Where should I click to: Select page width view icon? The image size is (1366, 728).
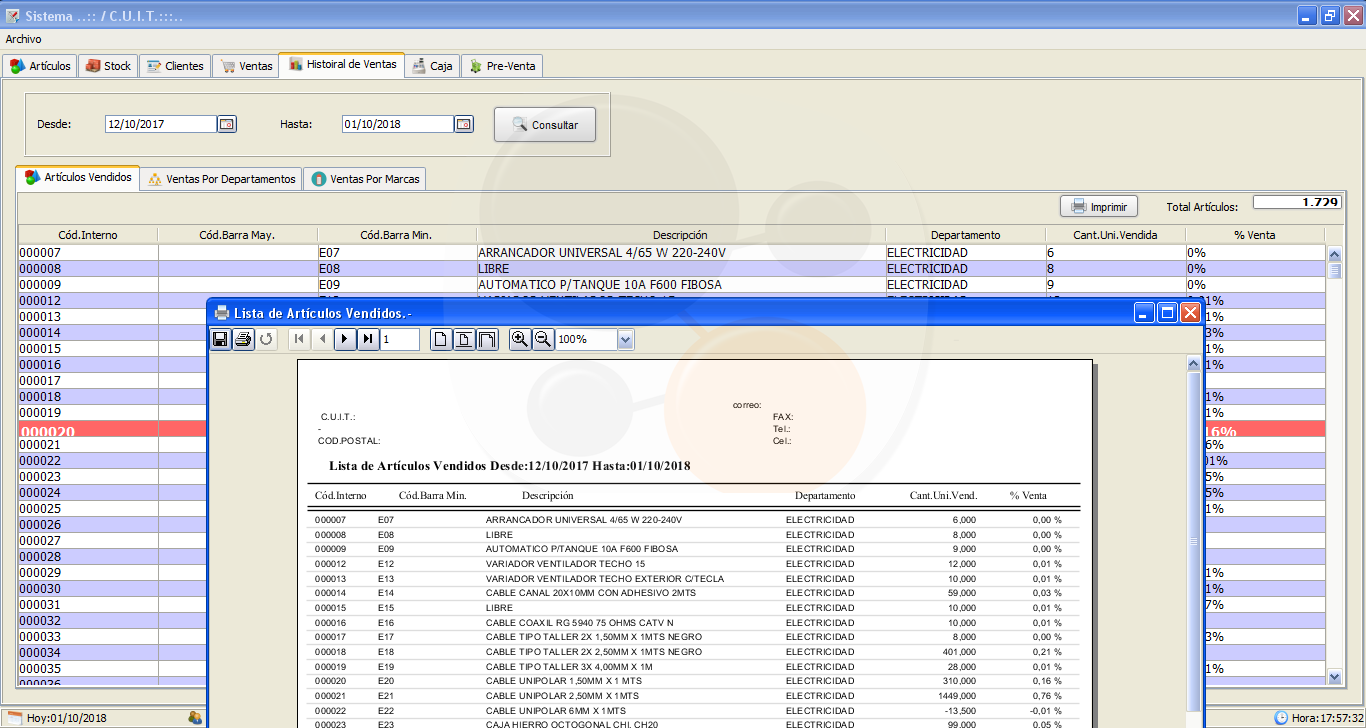464,340
